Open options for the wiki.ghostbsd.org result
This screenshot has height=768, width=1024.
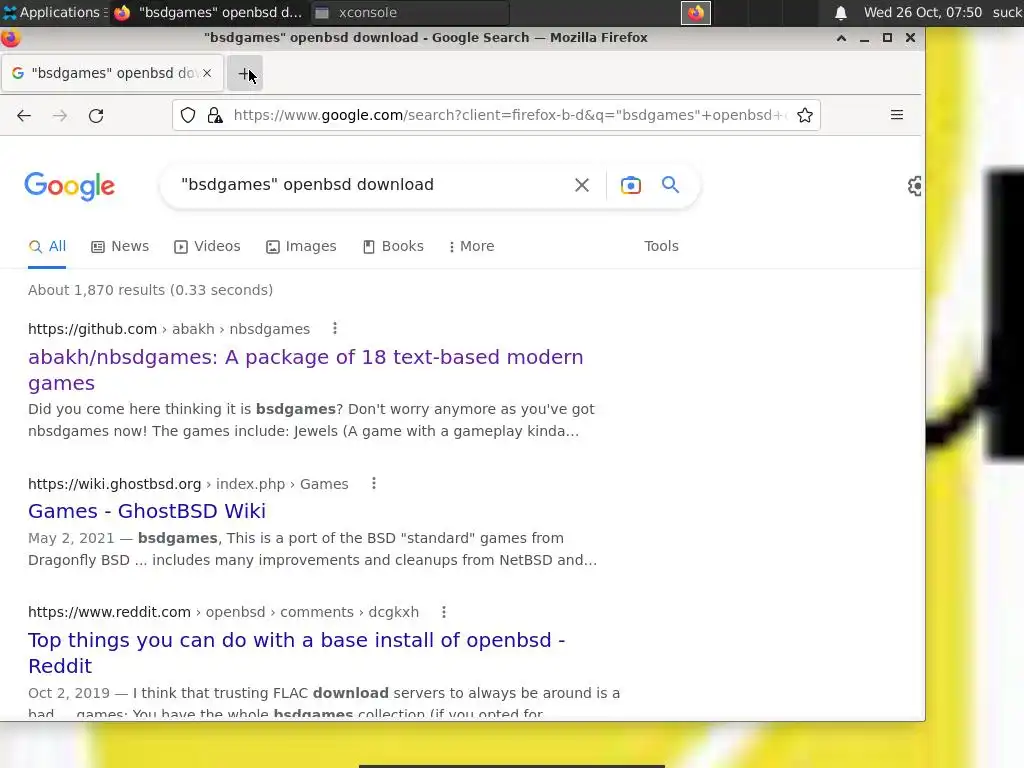pyautogui.click(x=374, y=483)
